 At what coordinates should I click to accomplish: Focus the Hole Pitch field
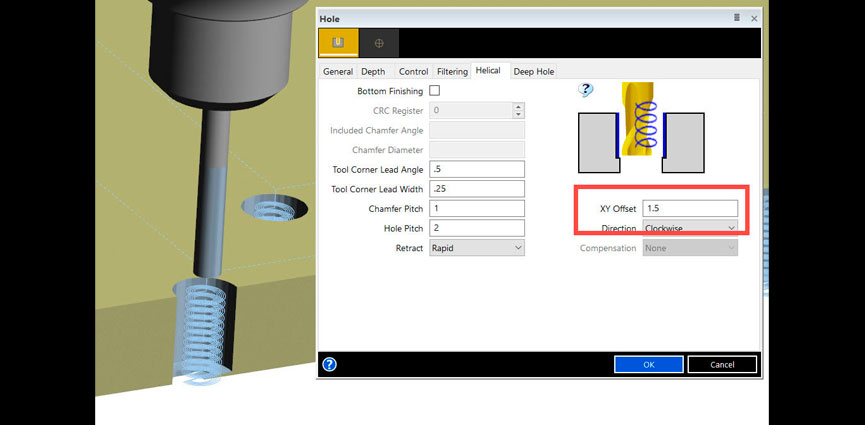pos(476,228)
